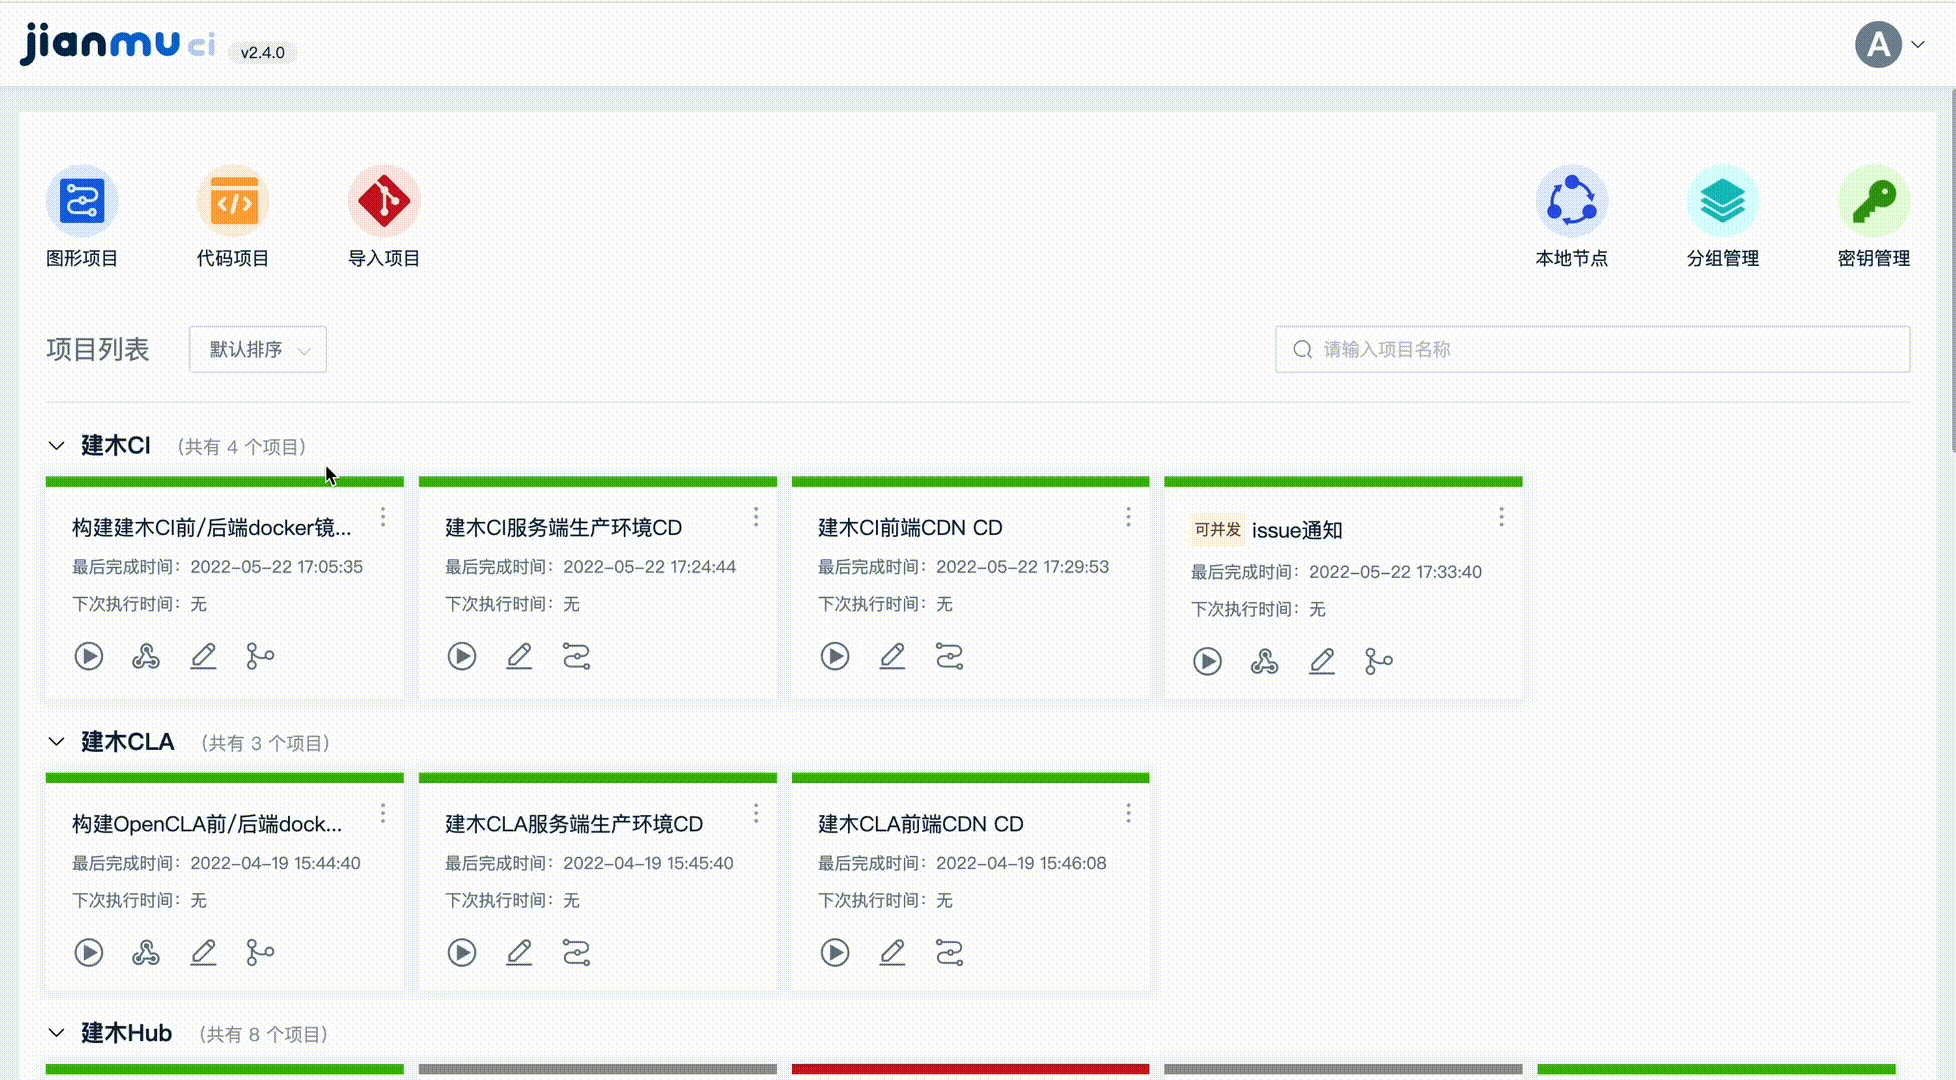Open more menu on 建木CI服务端生产环境CD card
Image resolution: width=1956 pixels, height=1080 pixels.
click(756, 517)
